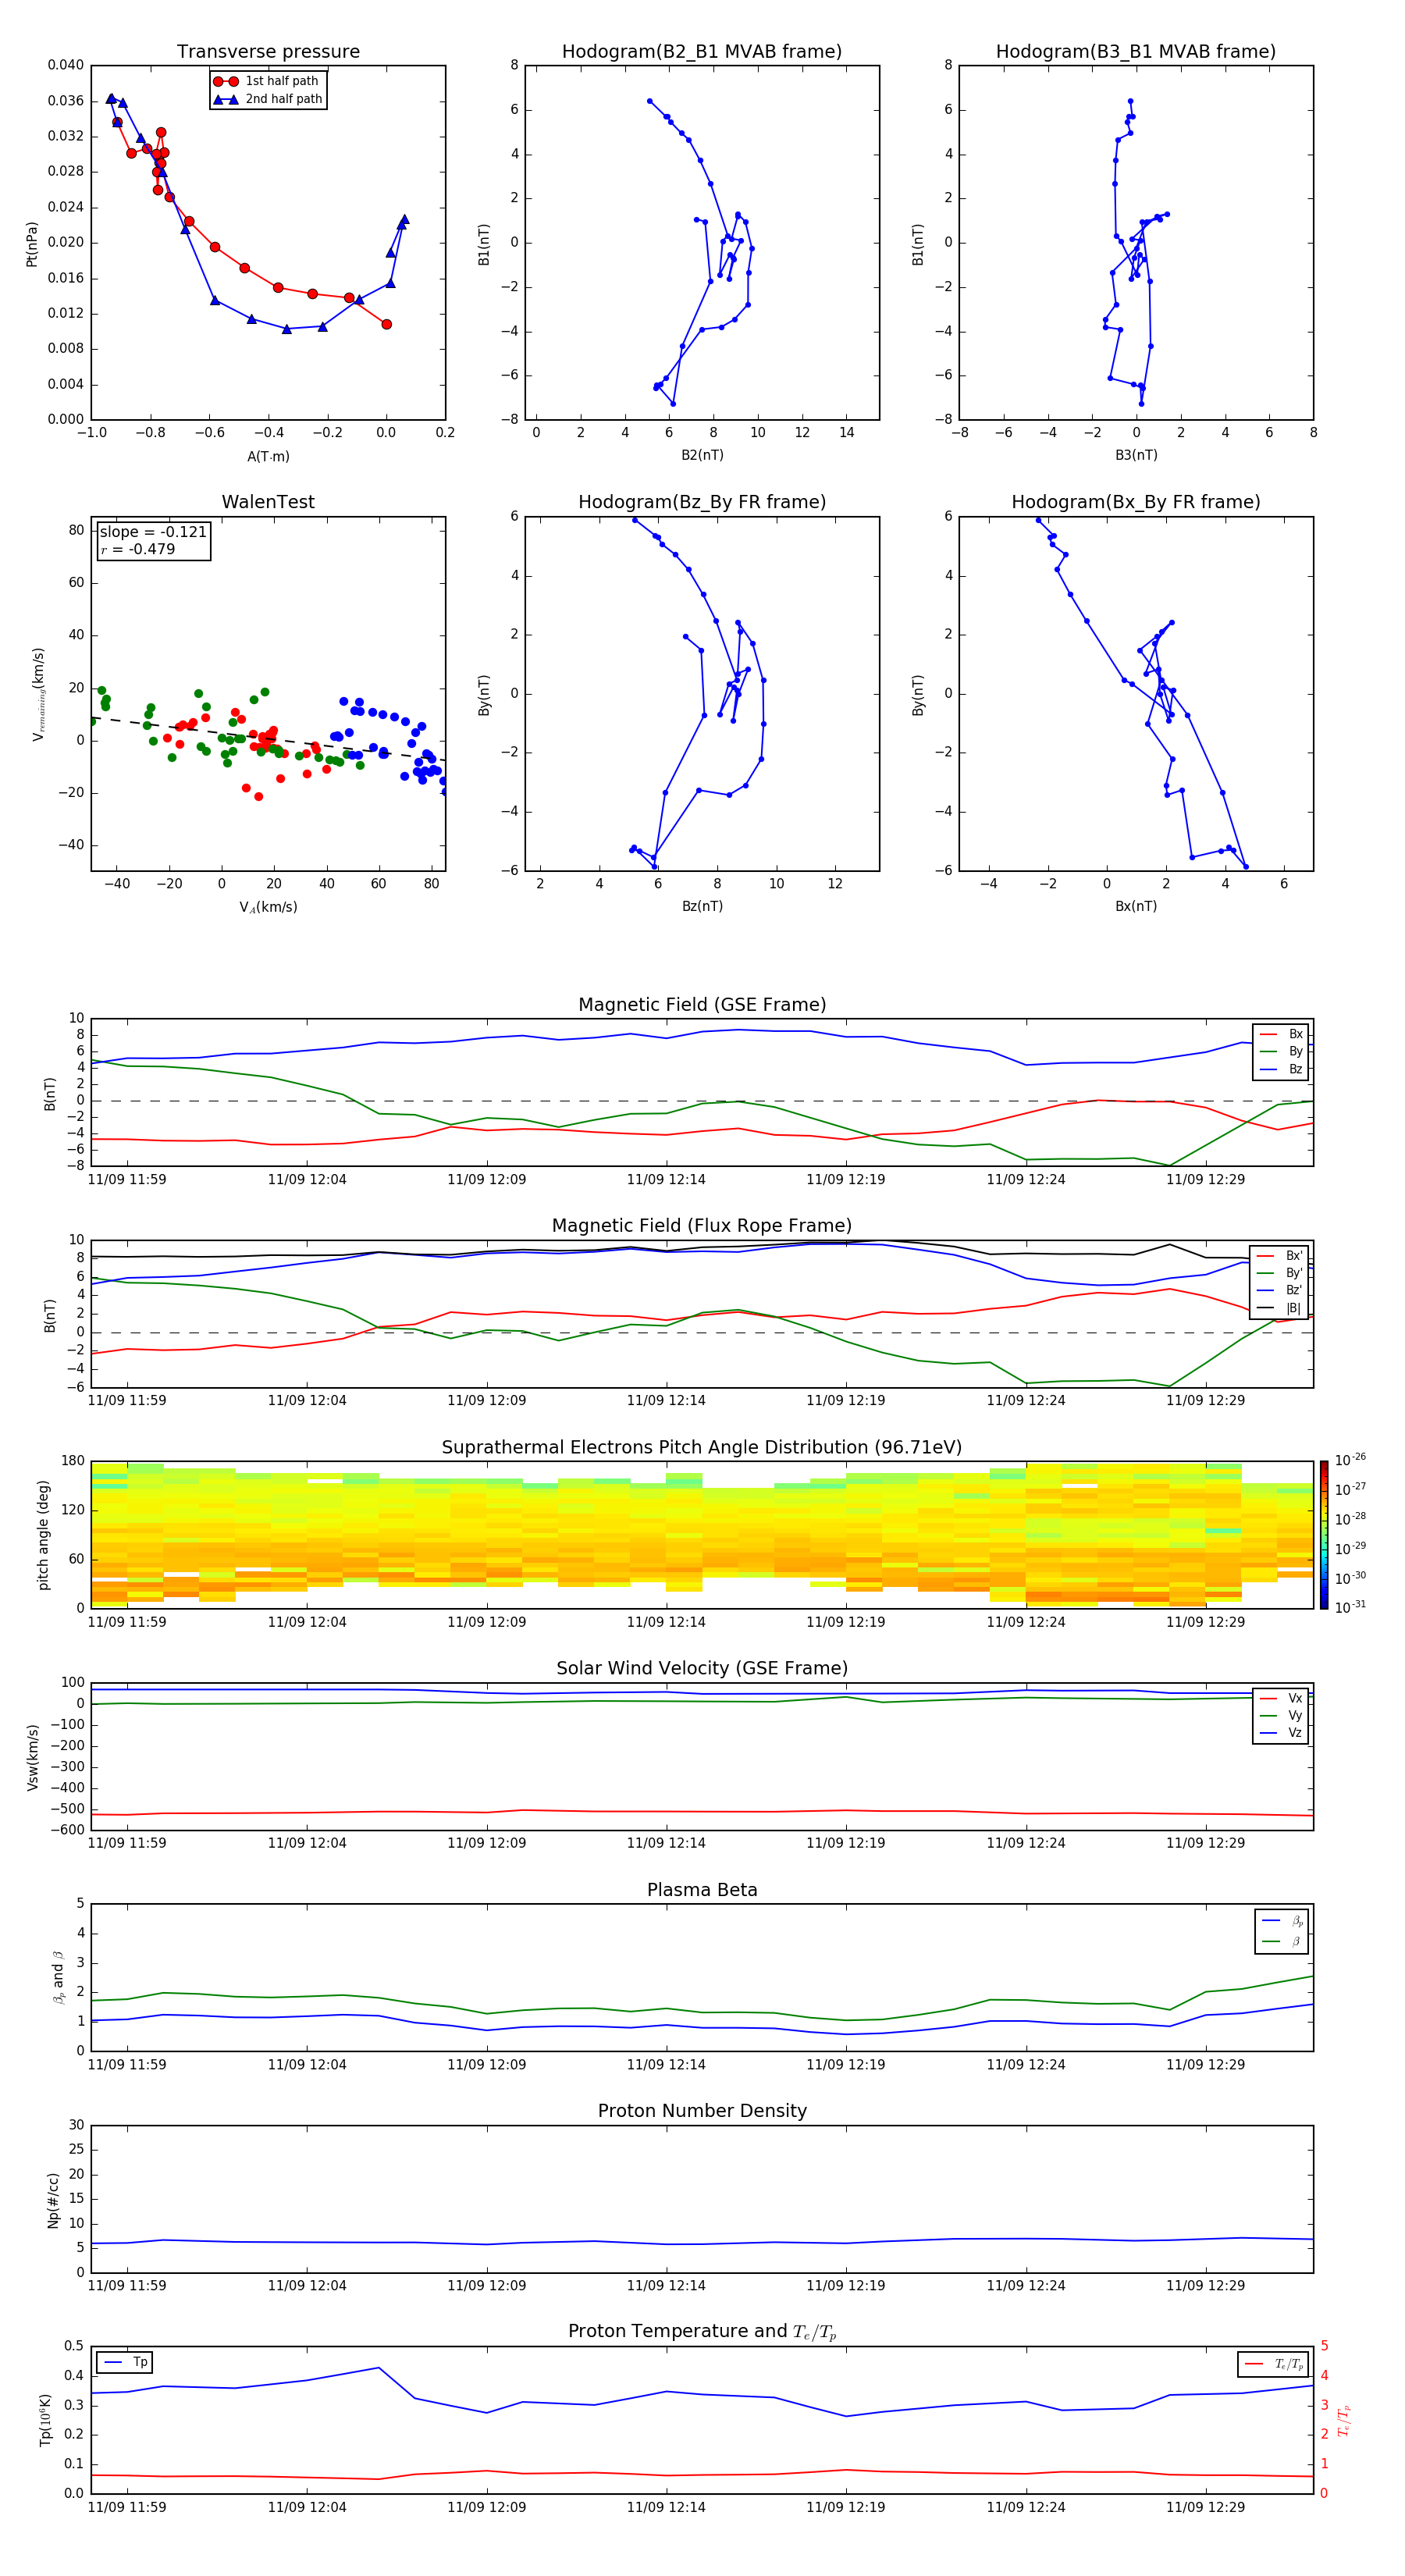Viewport: 1405px width, 2576px height.
Task: Click 'slope = -0.121' annotation
Action: pyautogui.click(x=153, y=532)
